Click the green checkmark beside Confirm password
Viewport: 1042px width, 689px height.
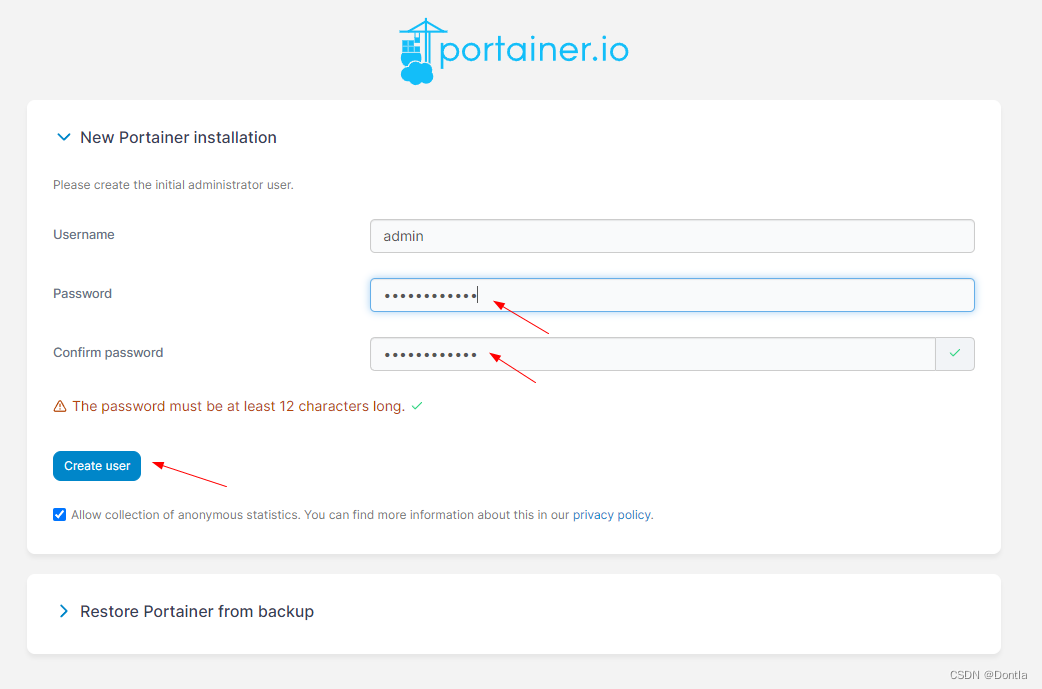[955, 353]
